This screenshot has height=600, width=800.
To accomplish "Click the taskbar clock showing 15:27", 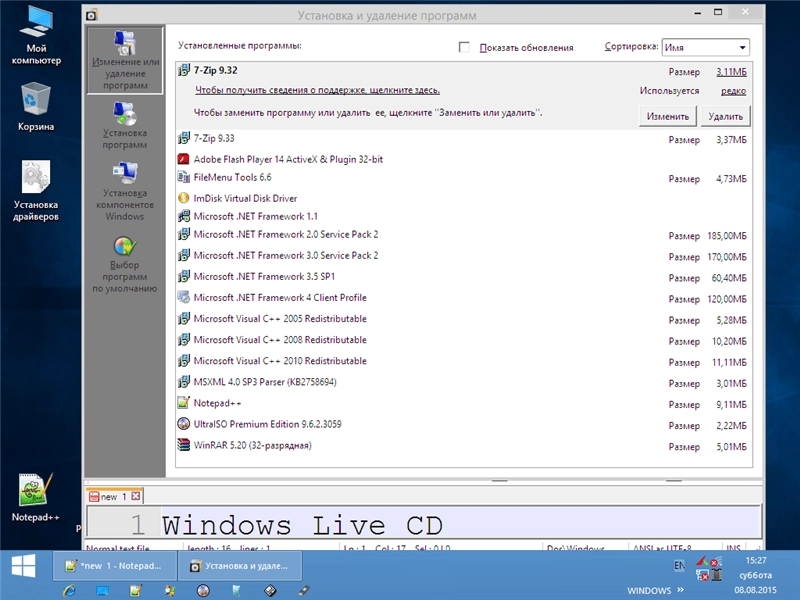I will 756,560.
